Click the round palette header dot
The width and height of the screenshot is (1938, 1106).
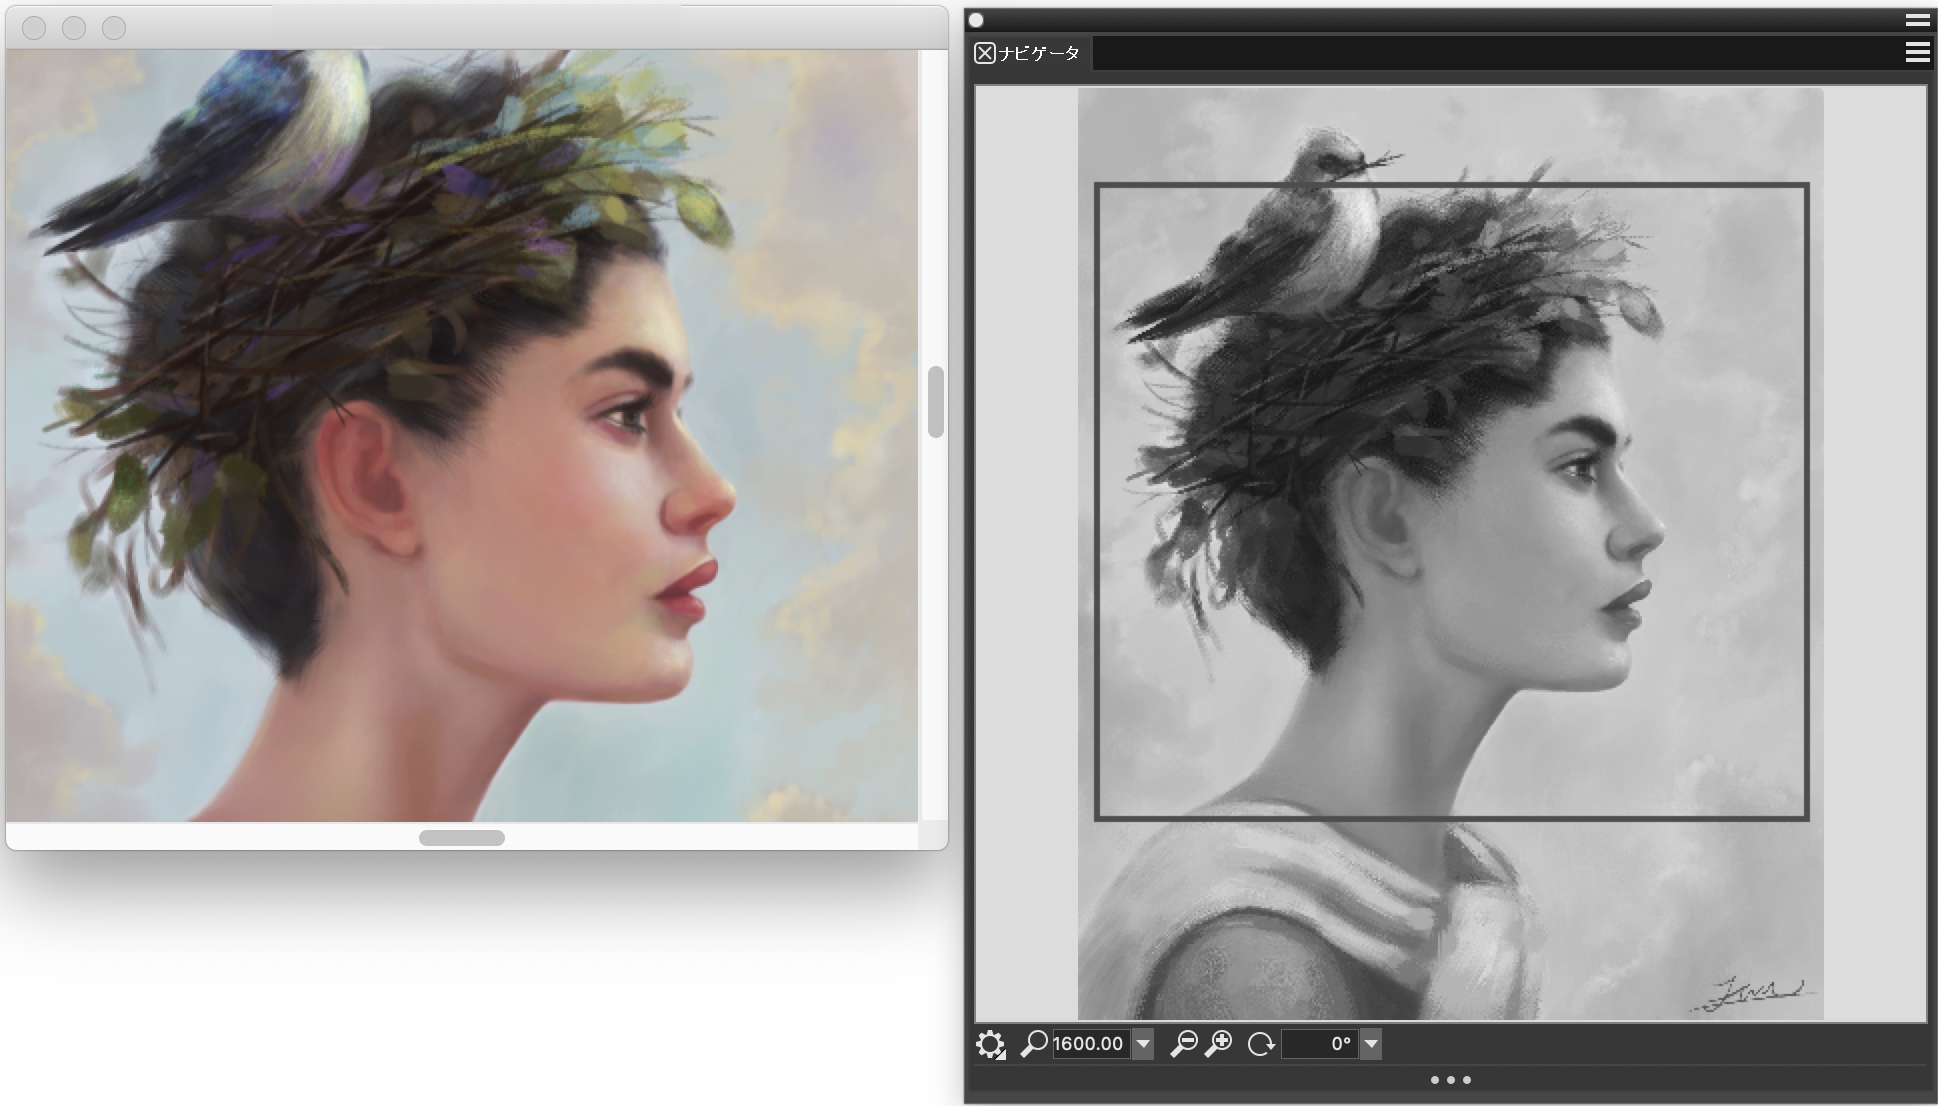click(x=977, y=20)
